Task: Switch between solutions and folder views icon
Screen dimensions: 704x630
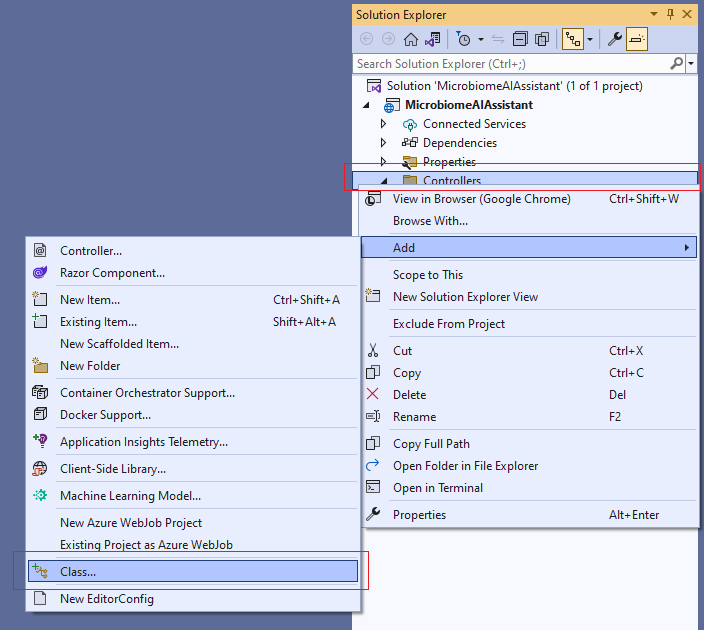Action: [433, 40]
